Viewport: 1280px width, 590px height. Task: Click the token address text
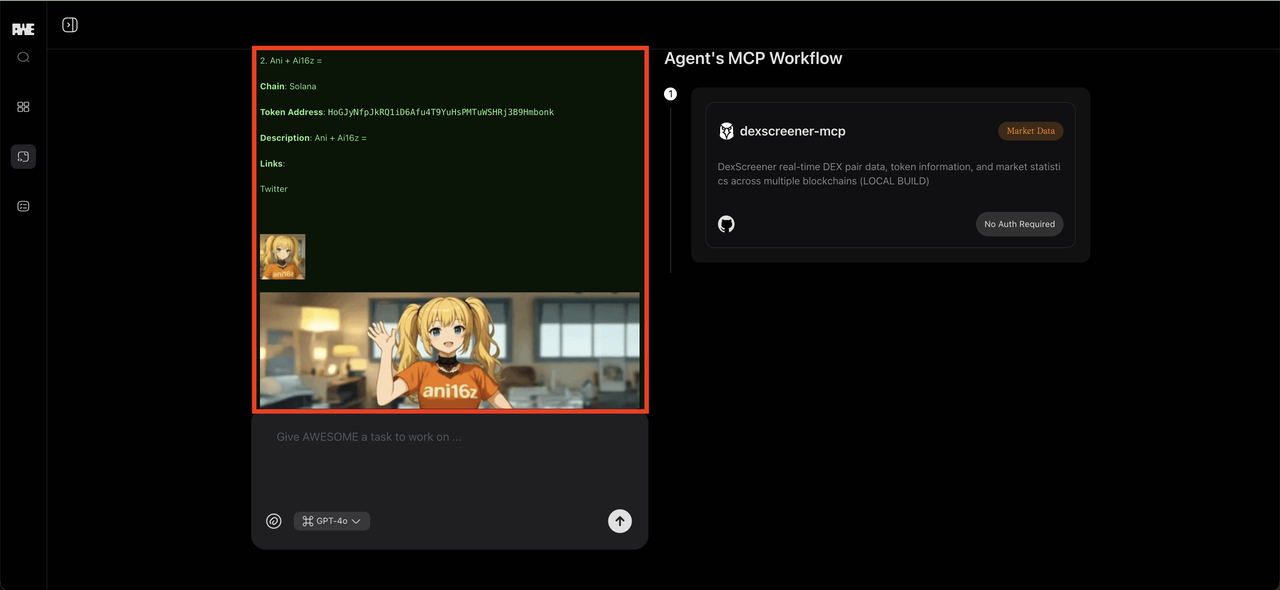click(x=440, y=112)
